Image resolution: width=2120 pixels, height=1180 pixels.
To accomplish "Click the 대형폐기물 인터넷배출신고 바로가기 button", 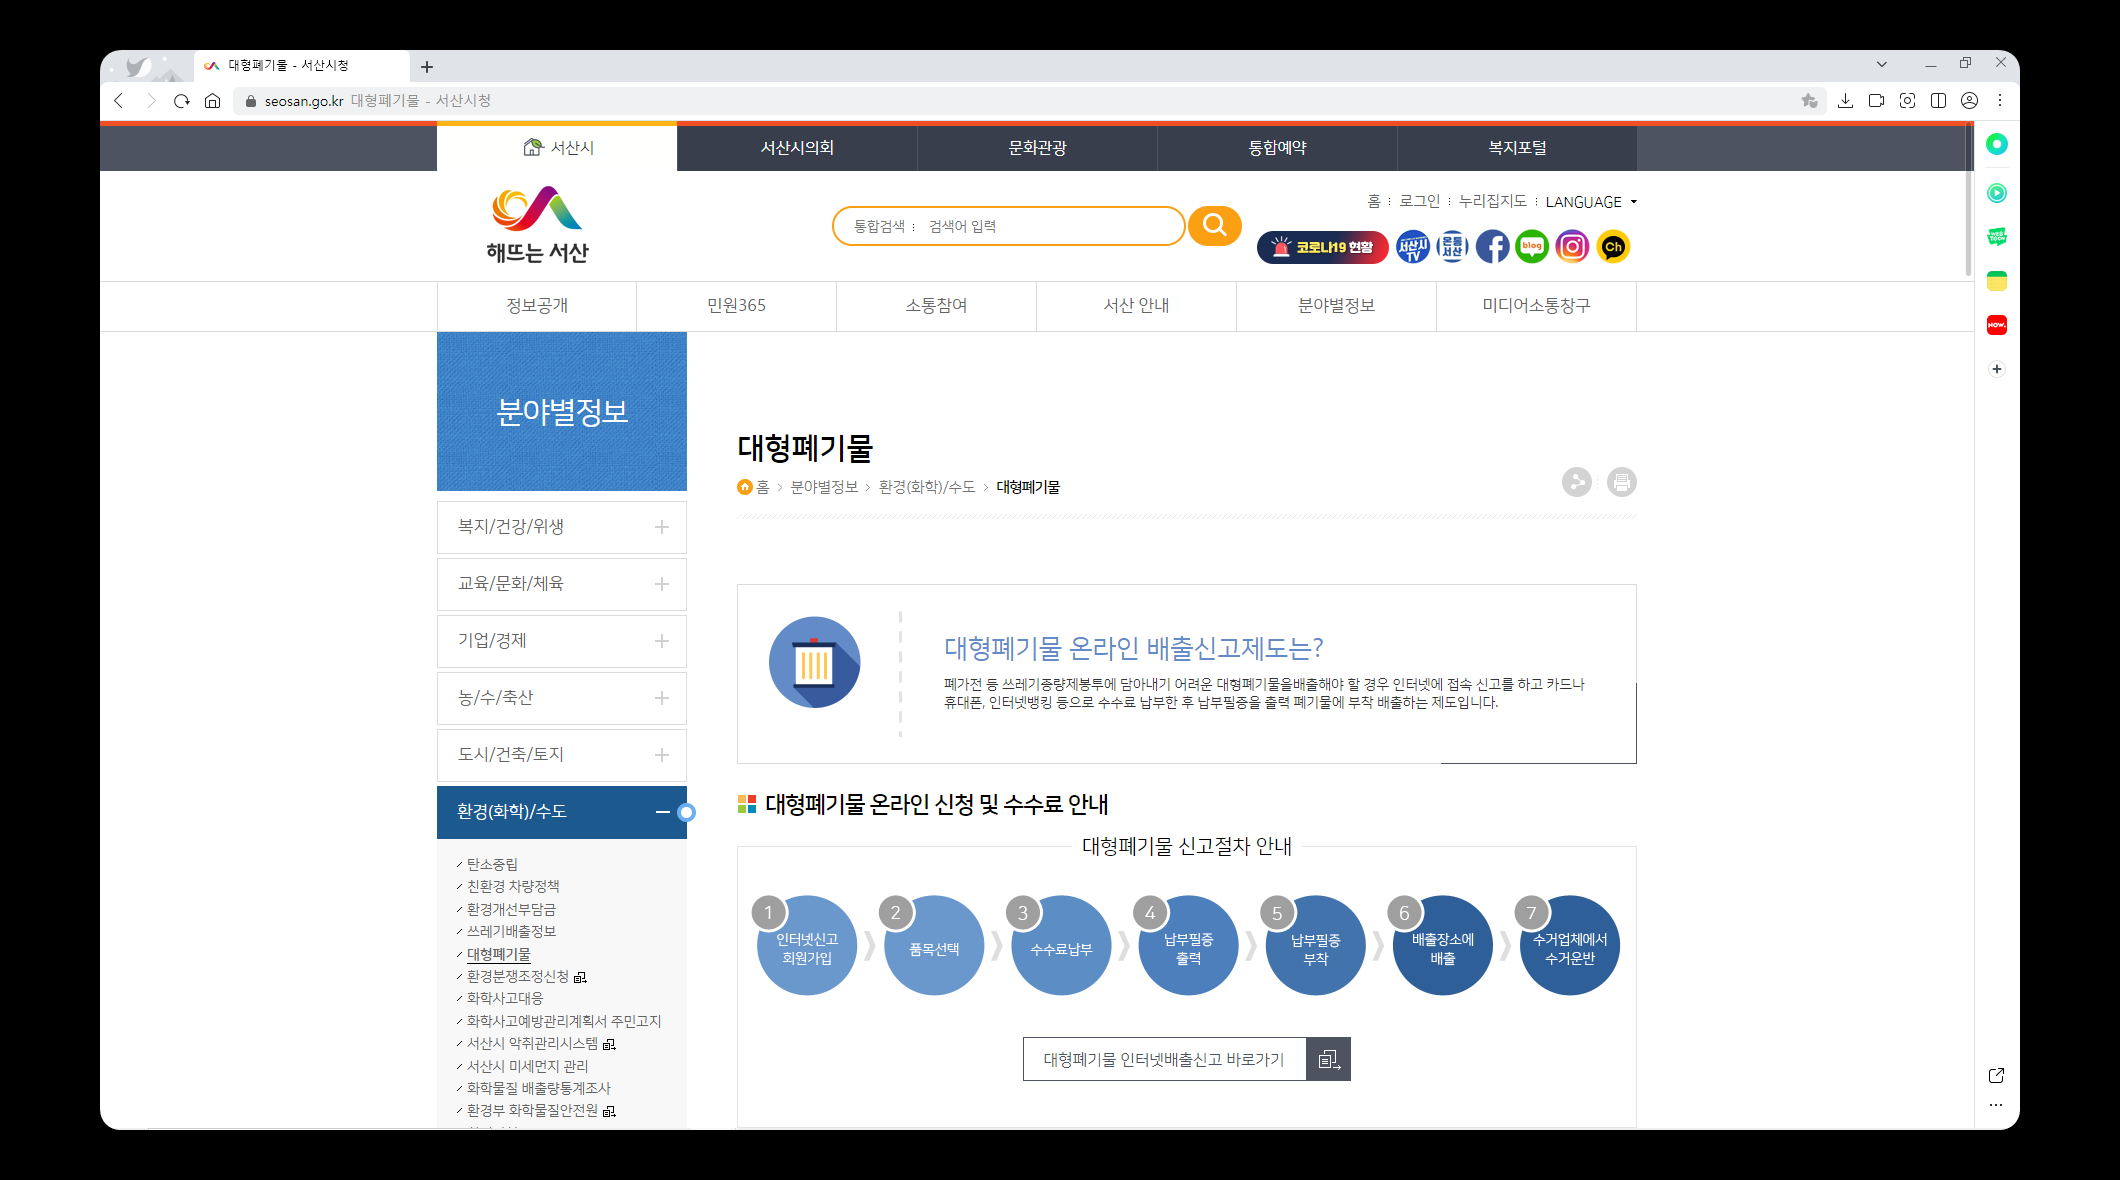I will point(1186,1059).
